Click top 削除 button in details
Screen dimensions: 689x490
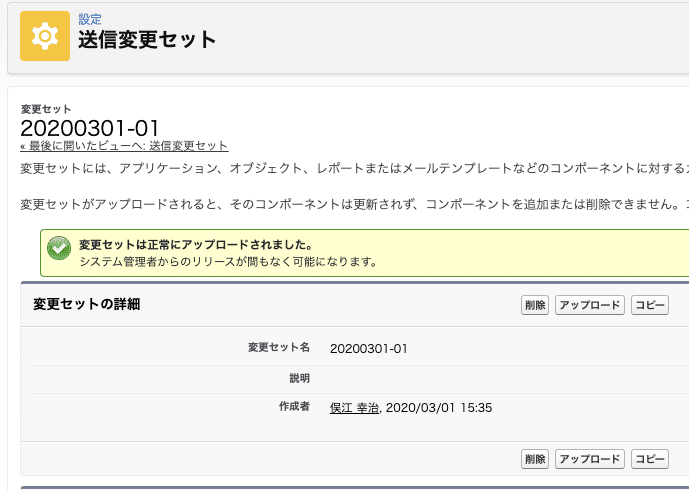pyautogui.click(x=535, y=305)
